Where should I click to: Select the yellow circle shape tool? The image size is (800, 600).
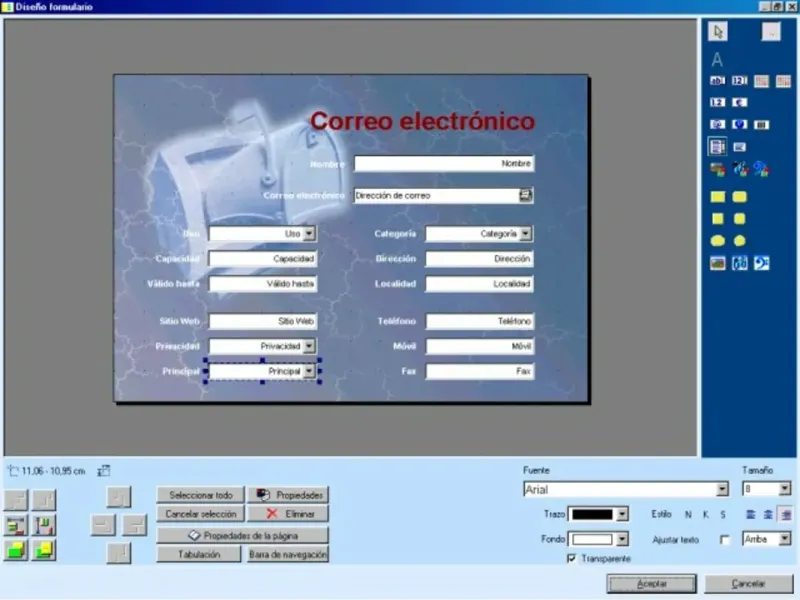(x=739, y=241)
